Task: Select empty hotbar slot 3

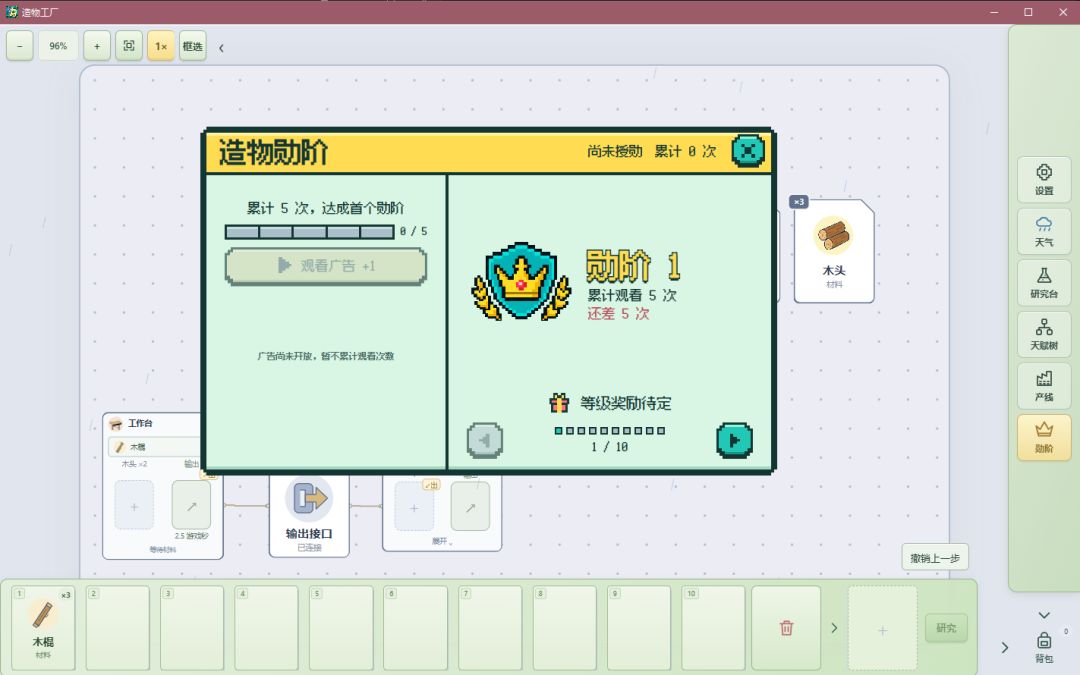Action: click(x=192, y=627)
